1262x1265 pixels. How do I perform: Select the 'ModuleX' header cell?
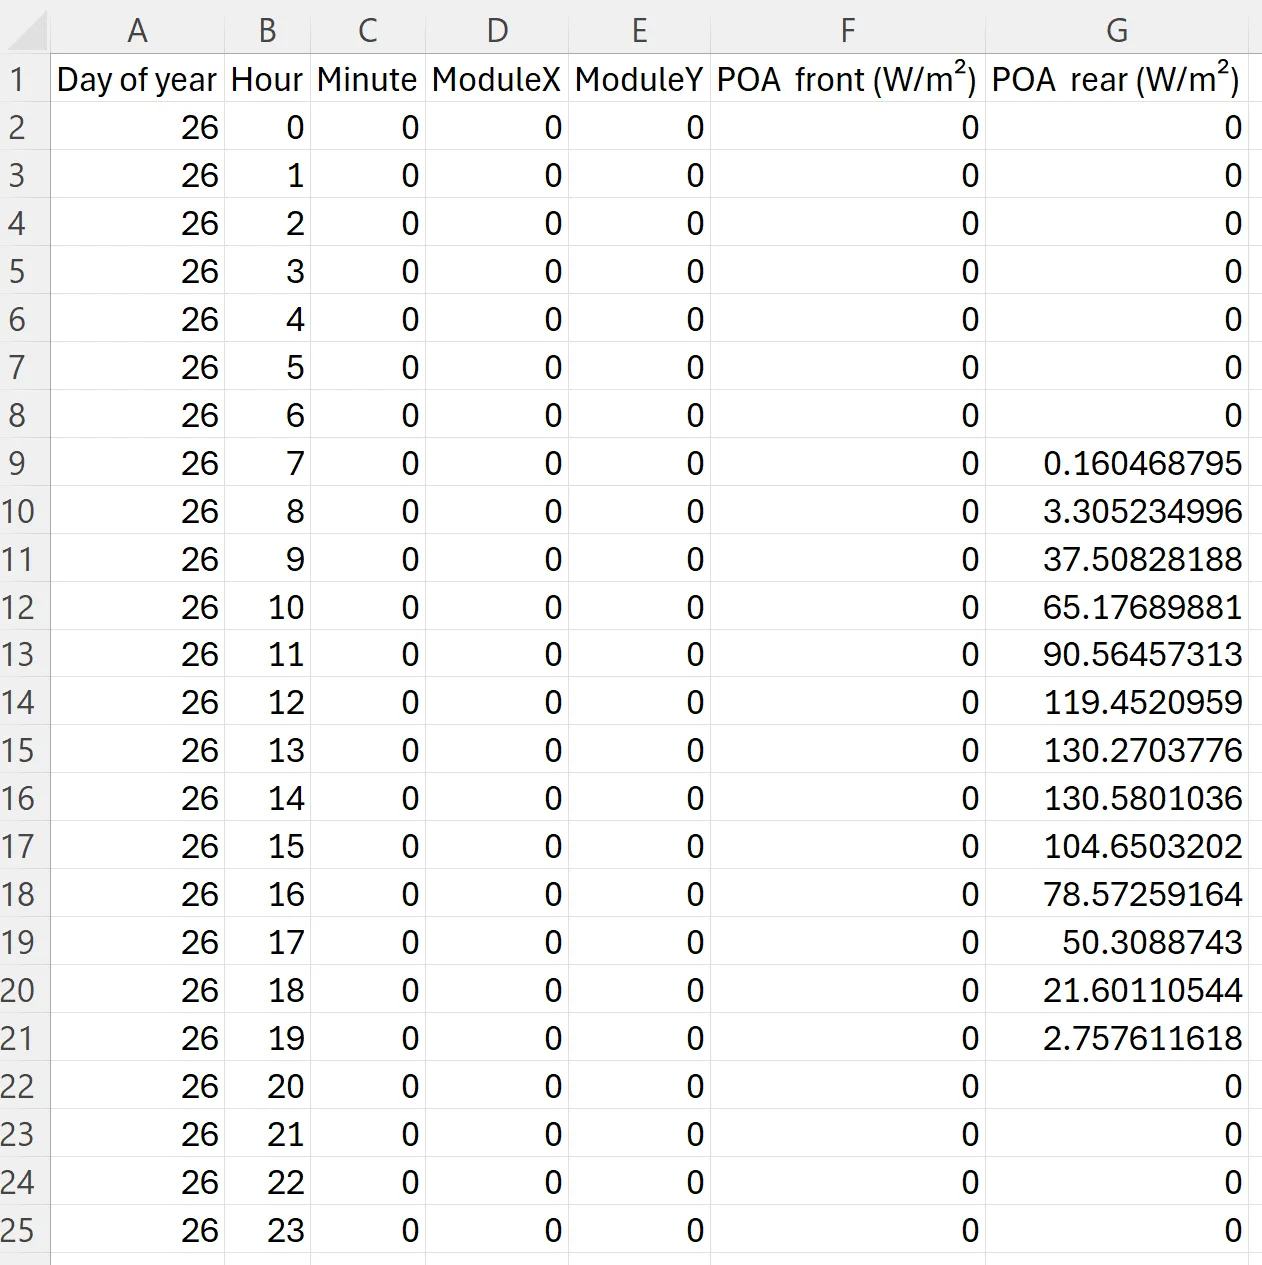pyautogui.click(x=496, y=80)
